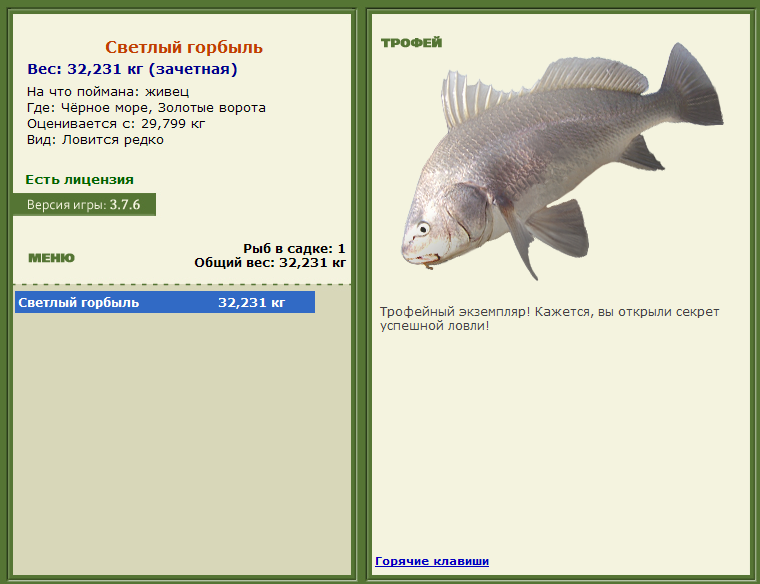The width and height of the screenshot is (760, 584).
Task: Click the Есть лицензия label
Action: click(x=79, y=180)
